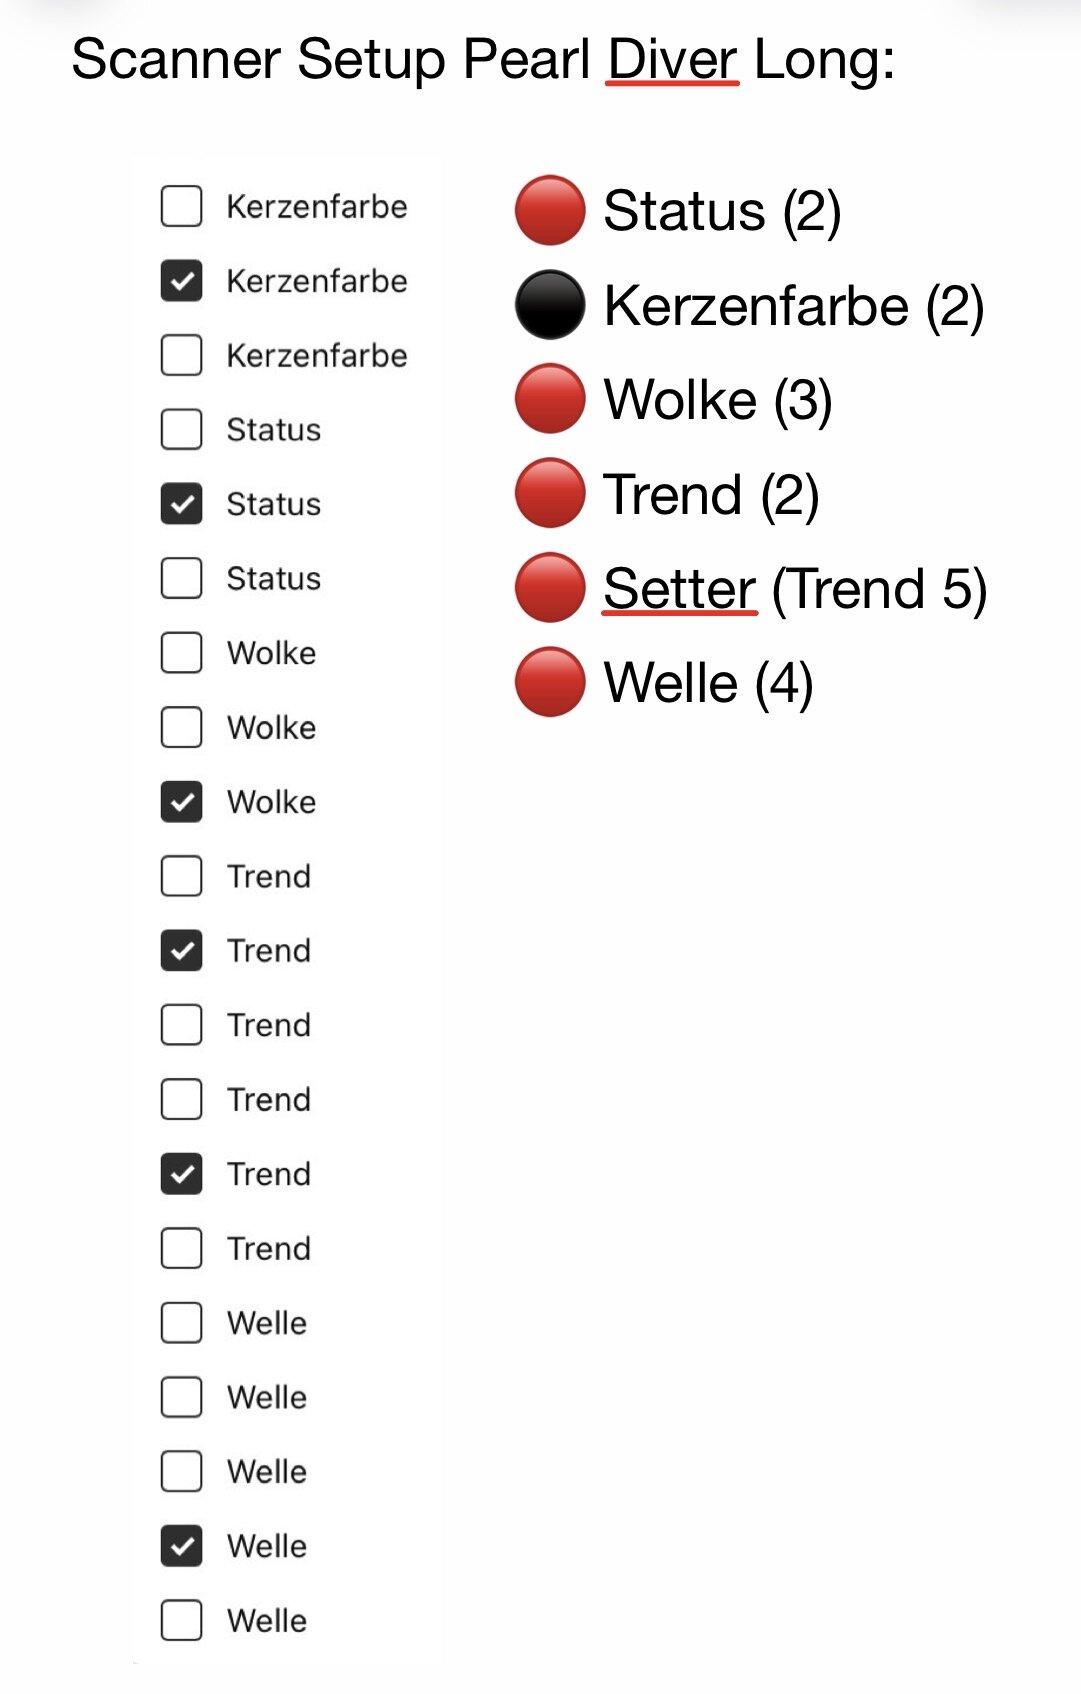The height and width of the screenshot is (1694, 1081).
Task: Select the red circle beside Trend (2)
Action: coord(549,494)
